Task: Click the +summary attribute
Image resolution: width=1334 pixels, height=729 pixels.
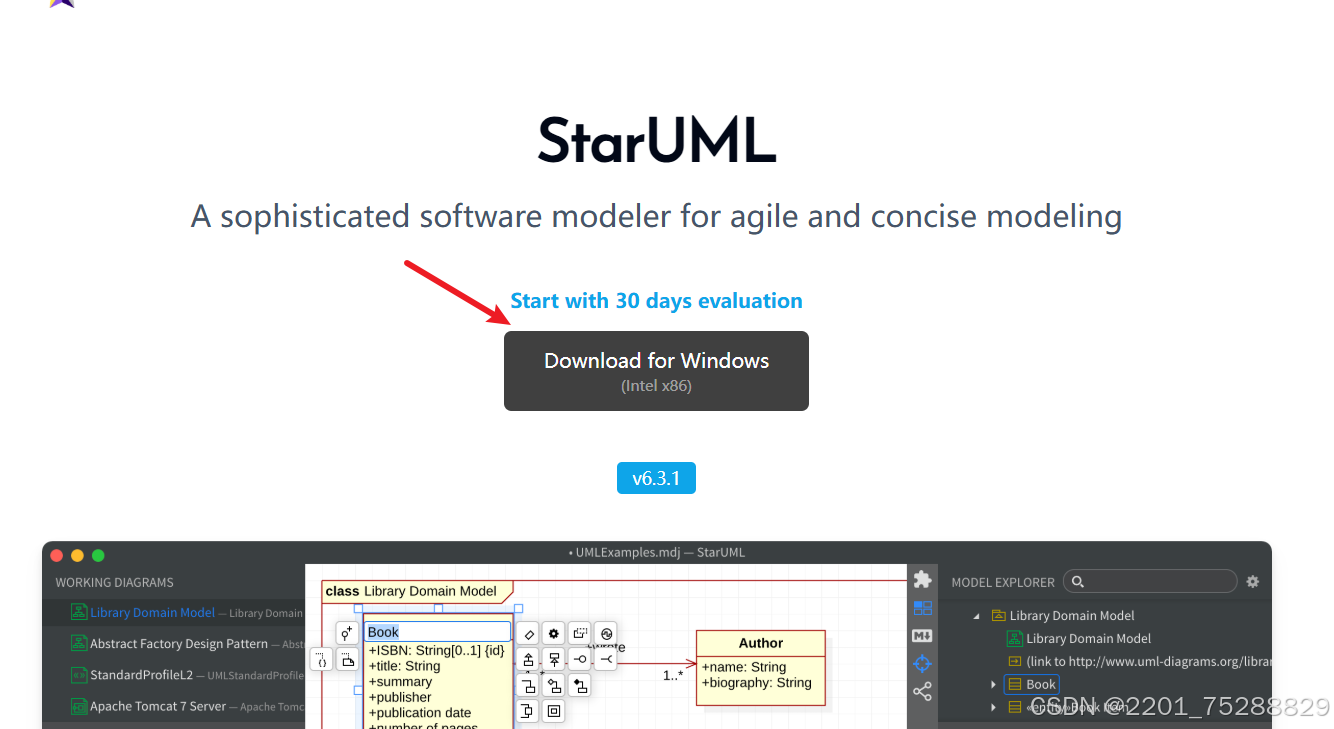Action: (400, 682)
